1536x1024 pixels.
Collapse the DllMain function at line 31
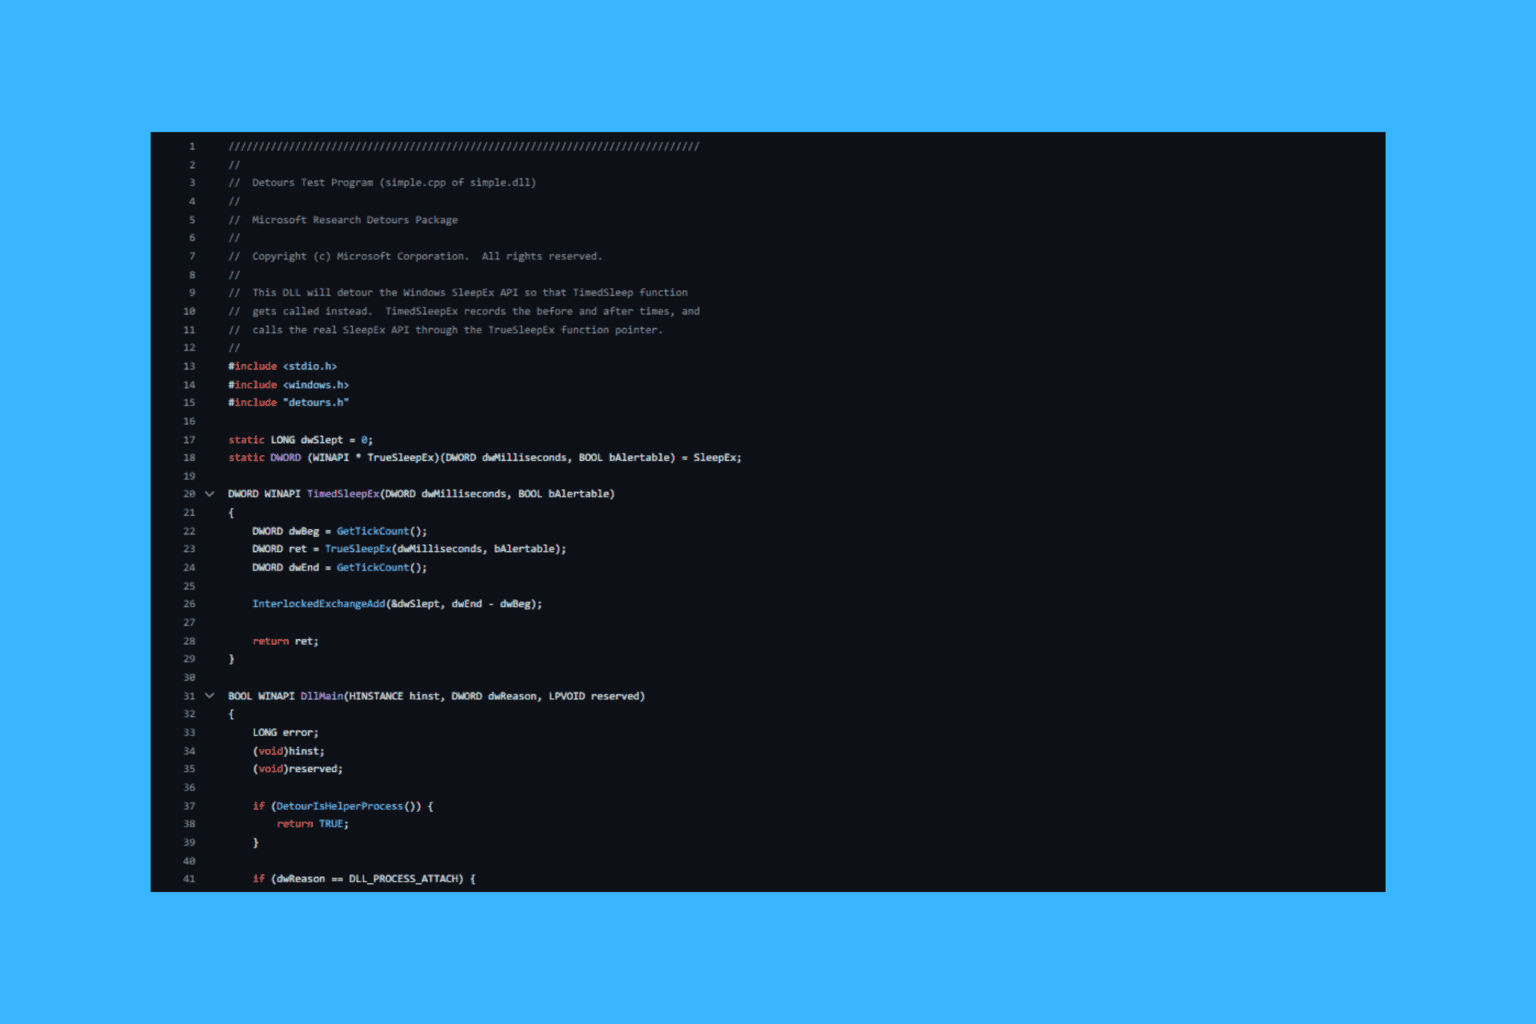209,696
